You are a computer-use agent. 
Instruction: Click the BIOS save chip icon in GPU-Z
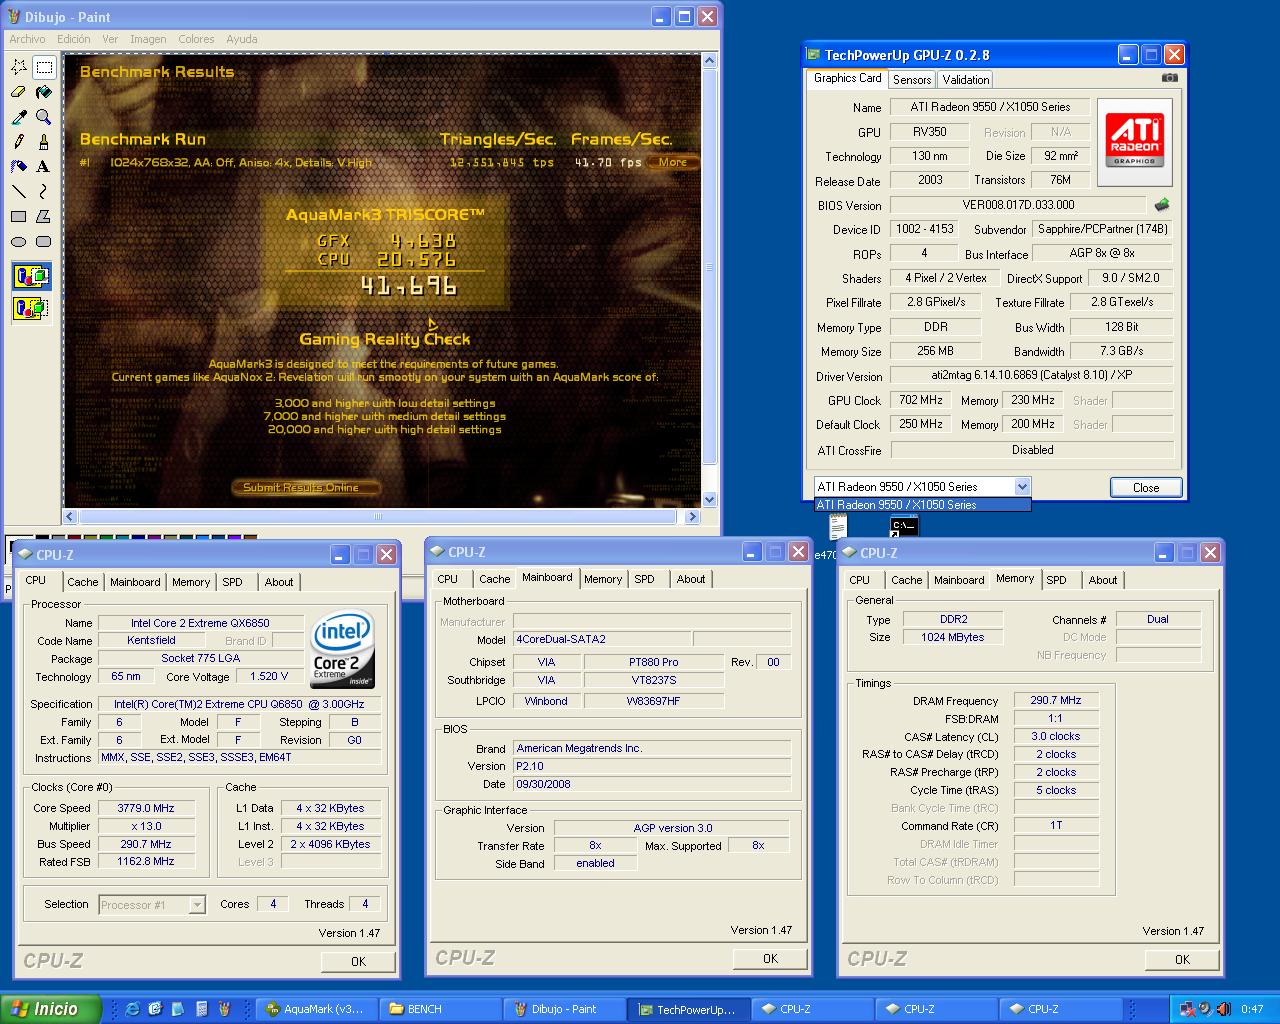pos(1161,205)
